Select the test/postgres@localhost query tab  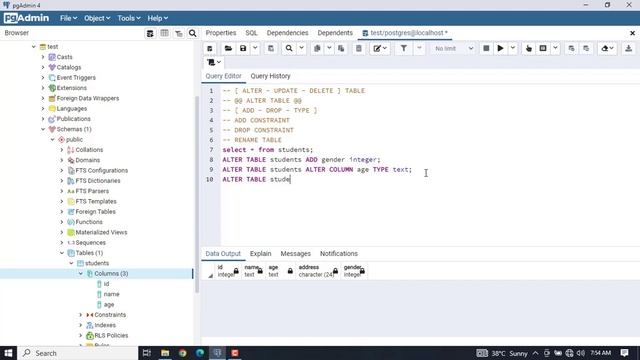pos(405,33)
